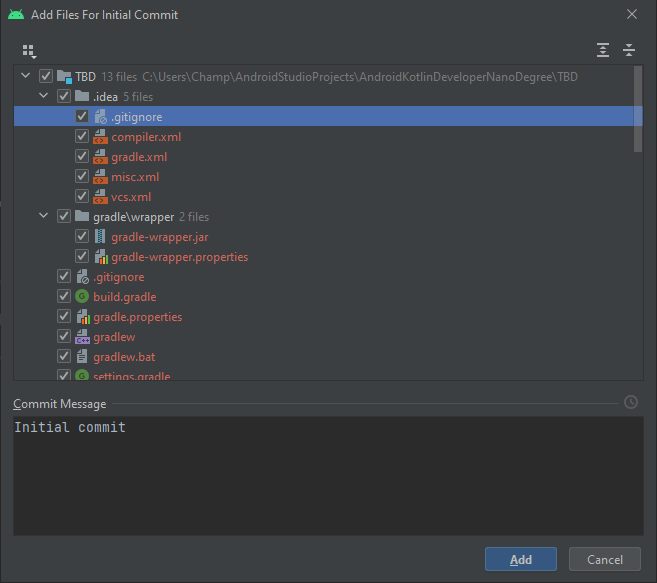Select the TBD 13 files root row

pyautogui.click(x=328, y=77)
